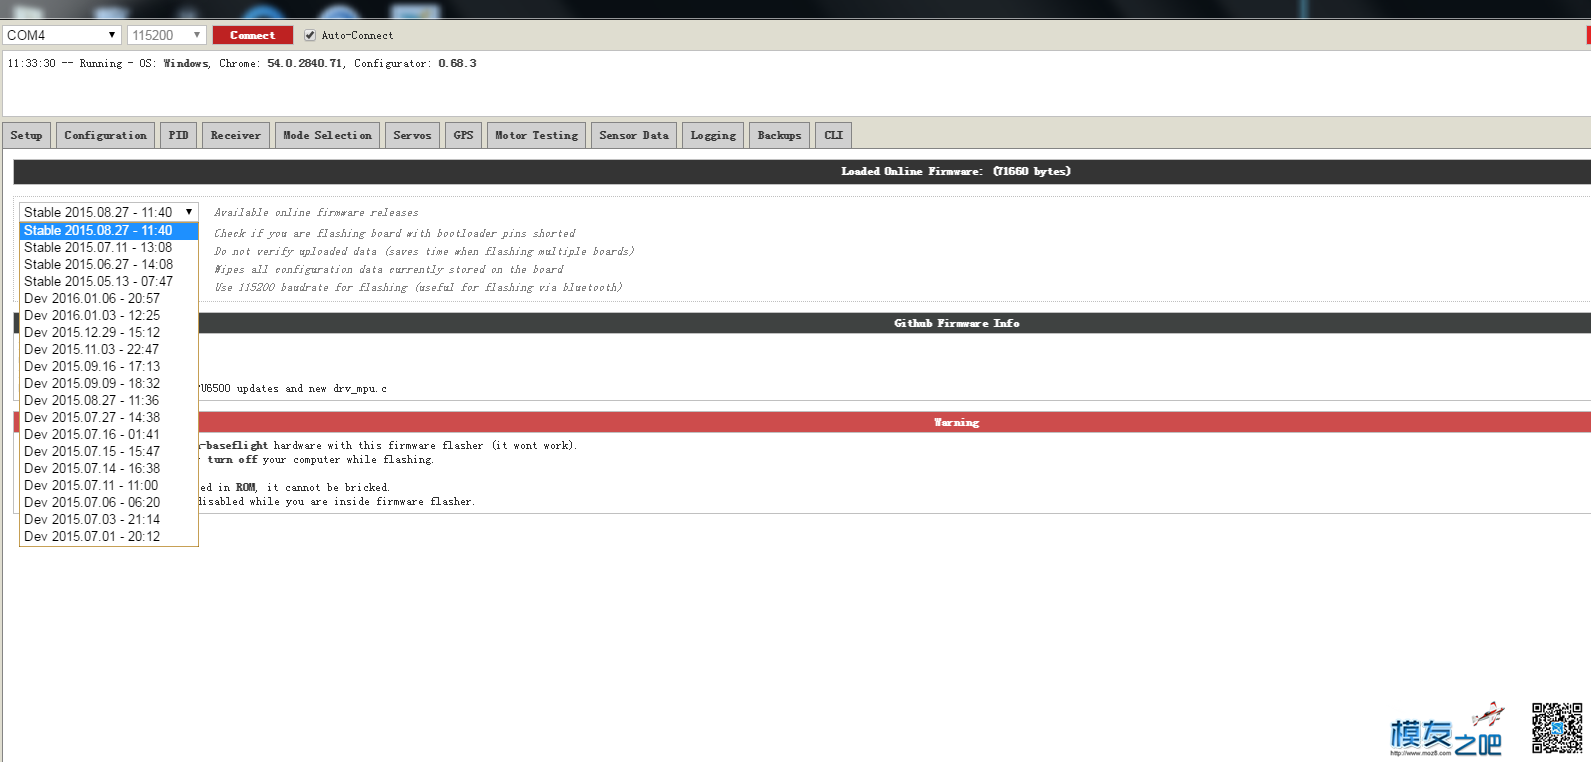Screen dimensions: 1591x762
Task: Switch to the Setup tab
Action: (27, 135)
